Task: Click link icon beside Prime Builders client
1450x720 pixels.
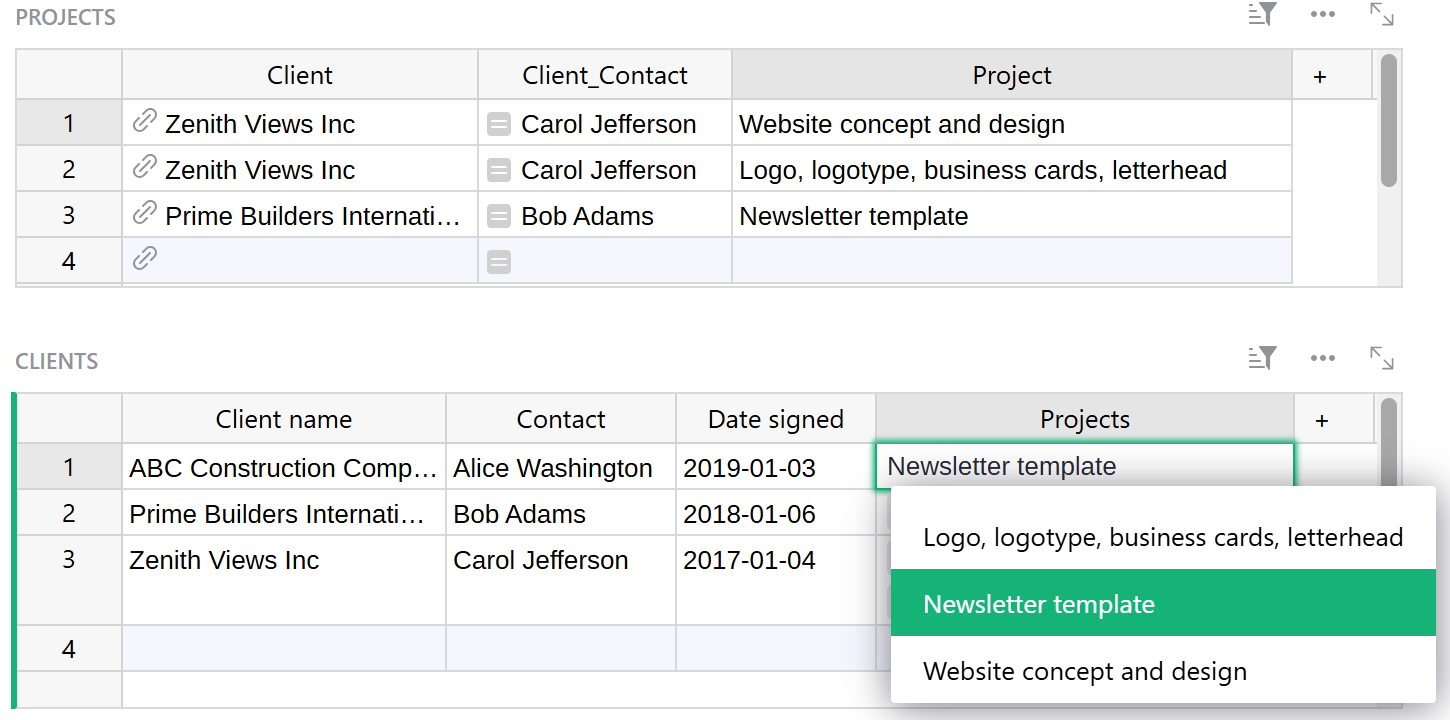Action: pyautogui.click(x=145, y=214)
